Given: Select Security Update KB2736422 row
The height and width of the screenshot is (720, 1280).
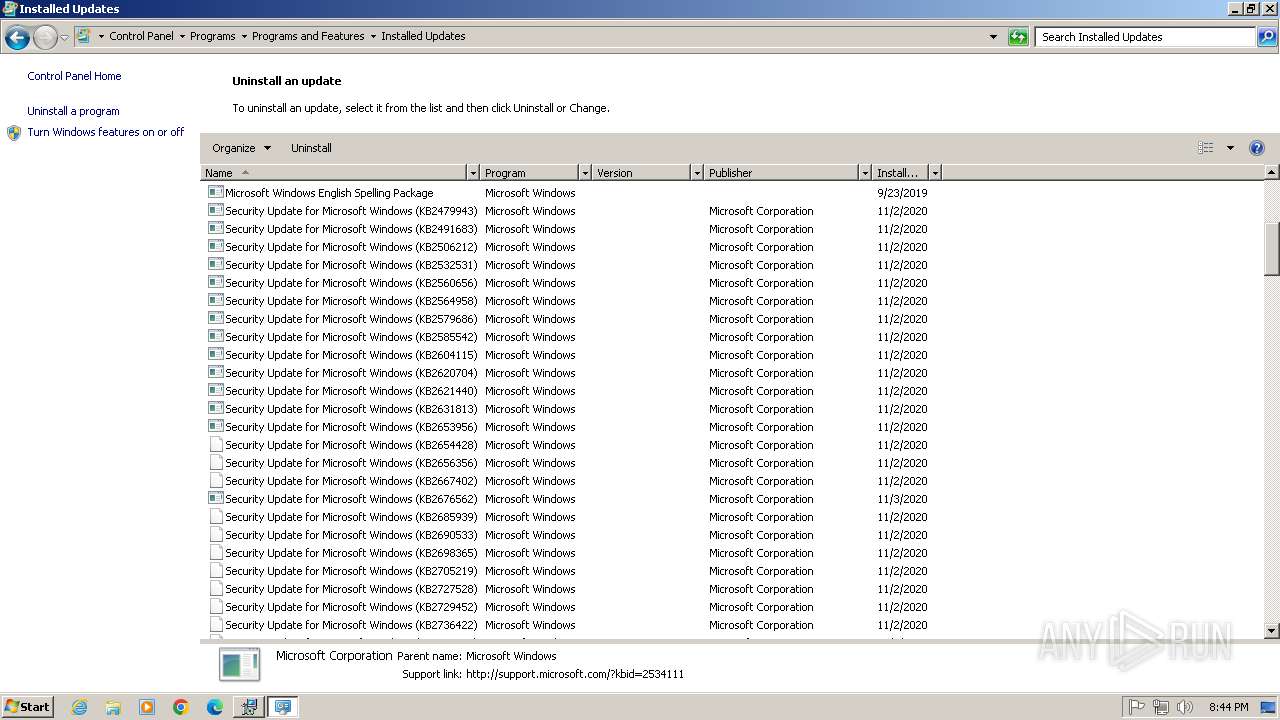Looking at the screenshot, I should click(x=568, y=625).
